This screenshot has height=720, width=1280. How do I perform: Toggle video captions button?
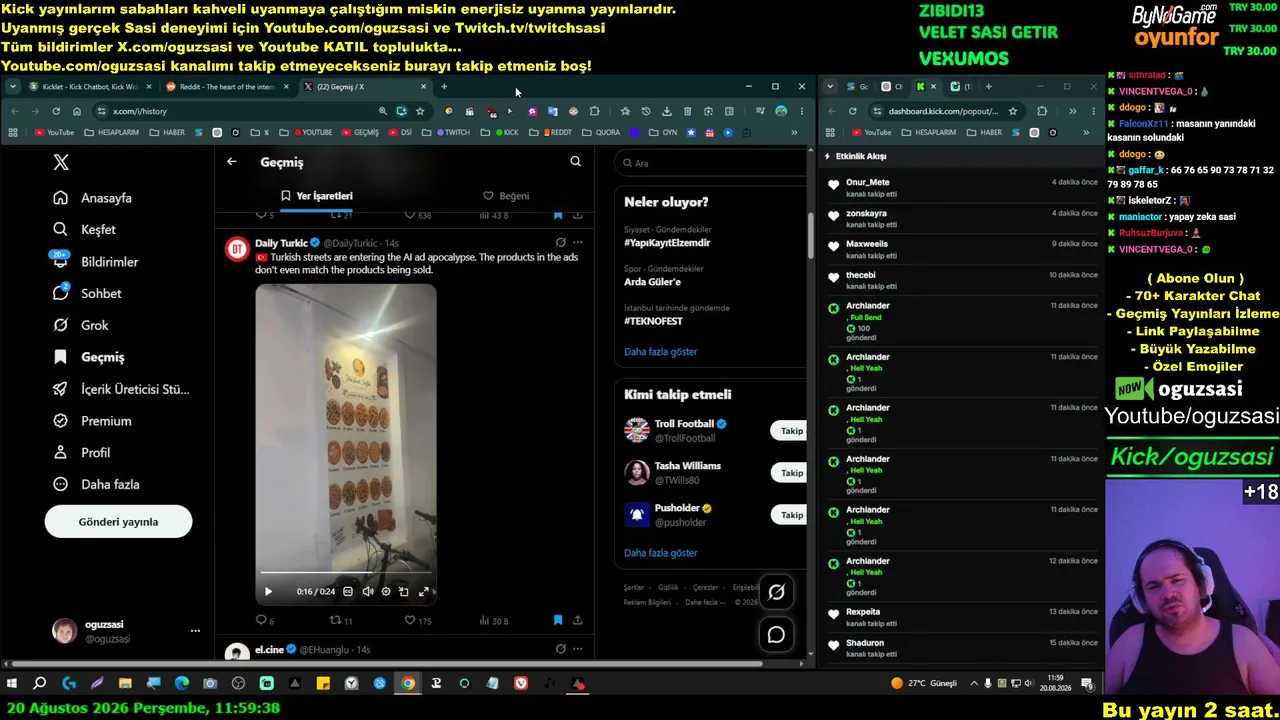click(348, 592)
